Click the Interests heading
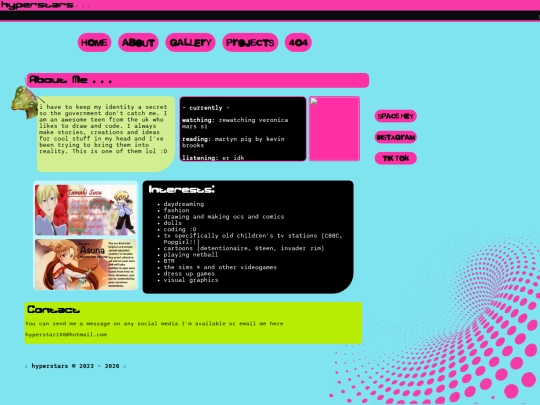Screen dimensions: 540x405 point(181,189)
